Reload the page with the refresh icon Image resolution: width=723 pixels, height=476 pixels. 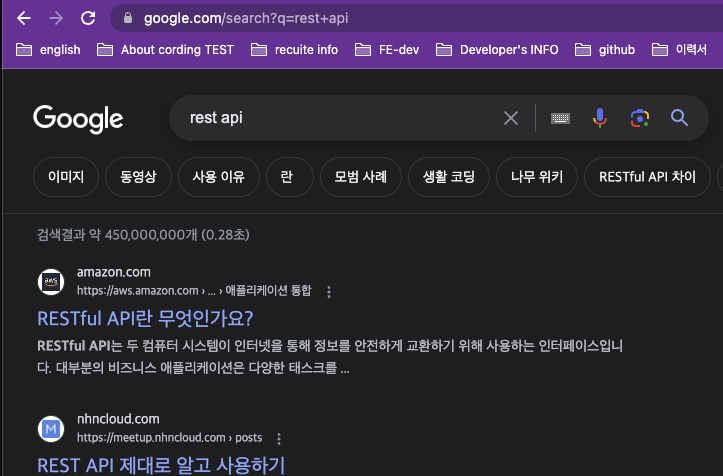pos(88,18)
